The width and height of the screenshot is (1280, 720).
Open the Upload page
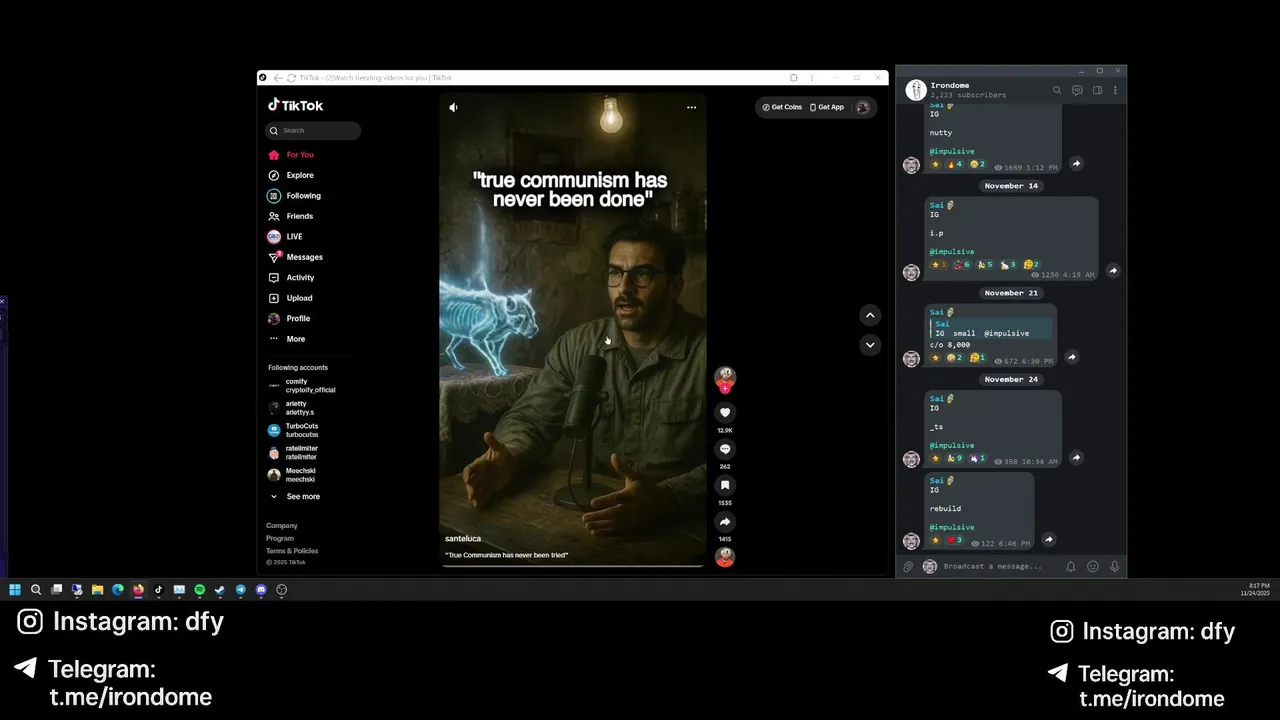290,298
